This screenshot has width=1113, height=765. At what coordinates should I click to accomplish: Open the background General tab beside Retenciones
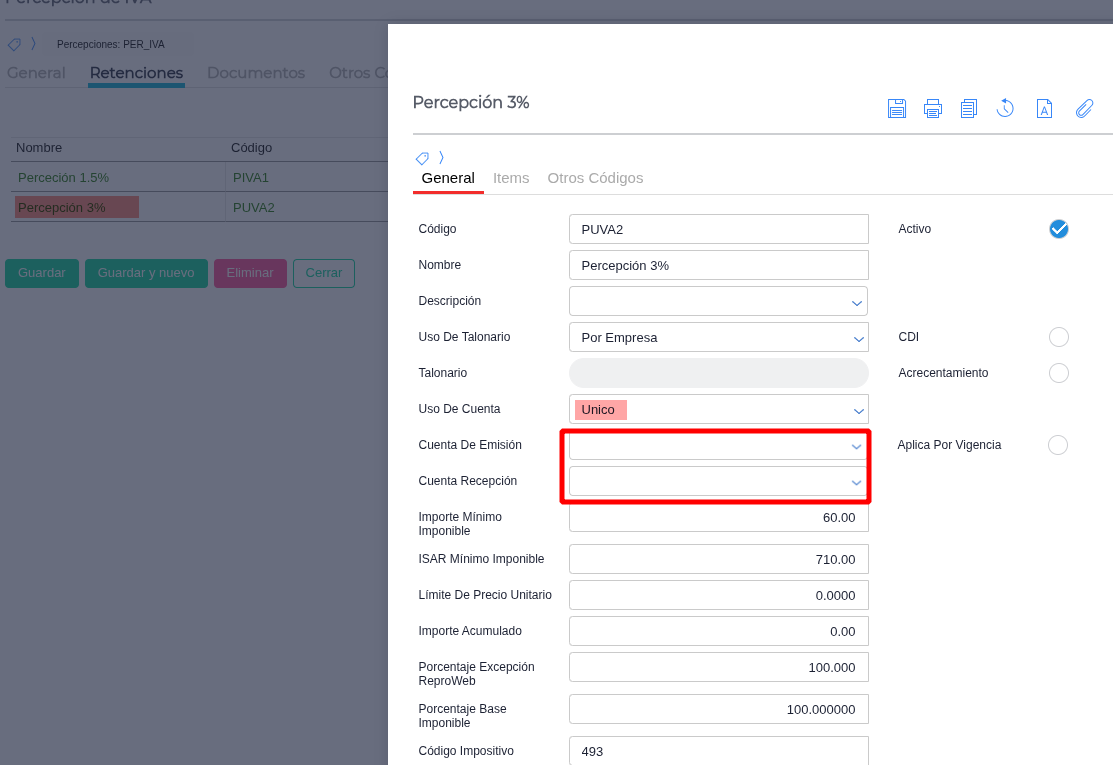pyautogui.click(x=35, y=73)
